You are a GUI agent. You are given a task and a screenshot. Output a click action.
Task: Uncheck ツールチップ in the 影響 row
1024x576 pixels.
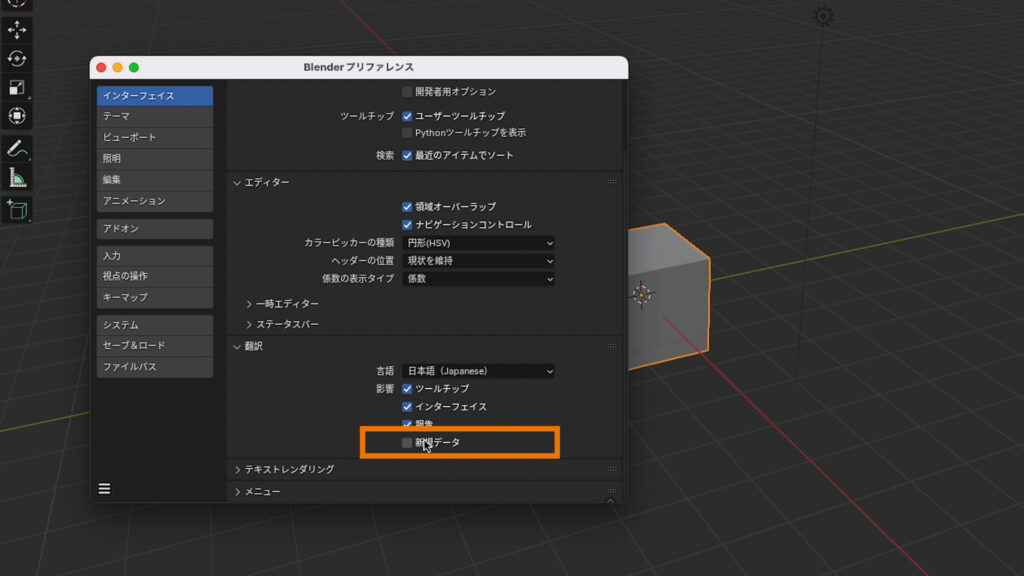point(407,389)
